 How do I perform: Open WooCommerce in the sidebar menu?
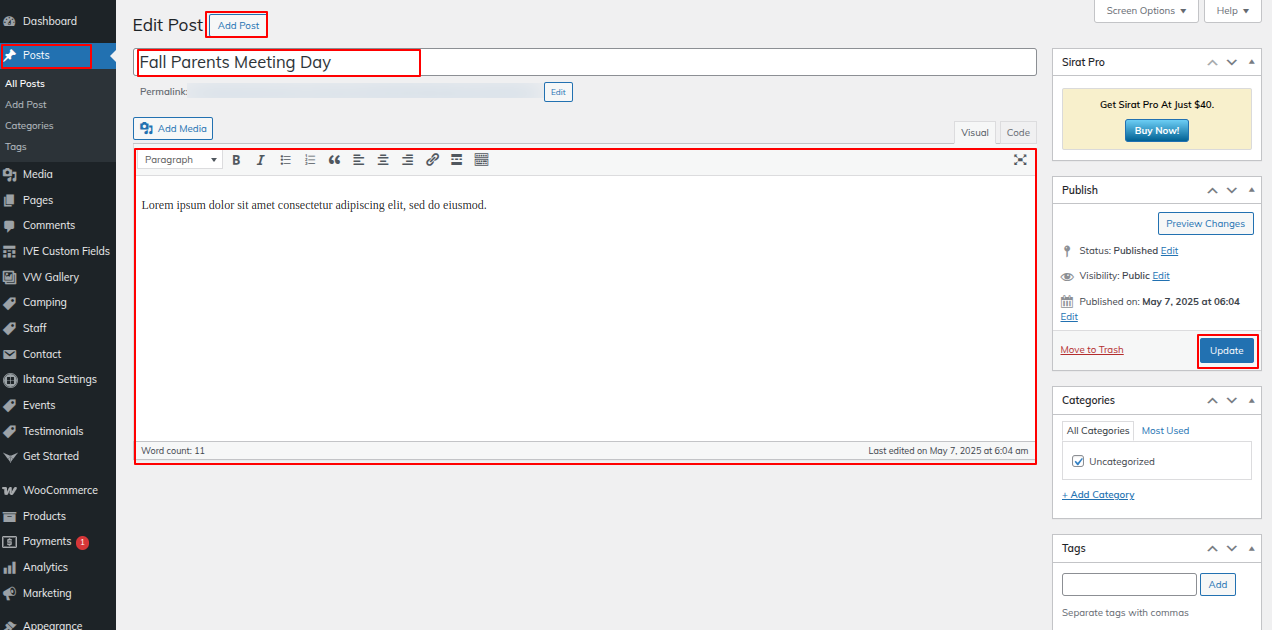tap(60, 491)
